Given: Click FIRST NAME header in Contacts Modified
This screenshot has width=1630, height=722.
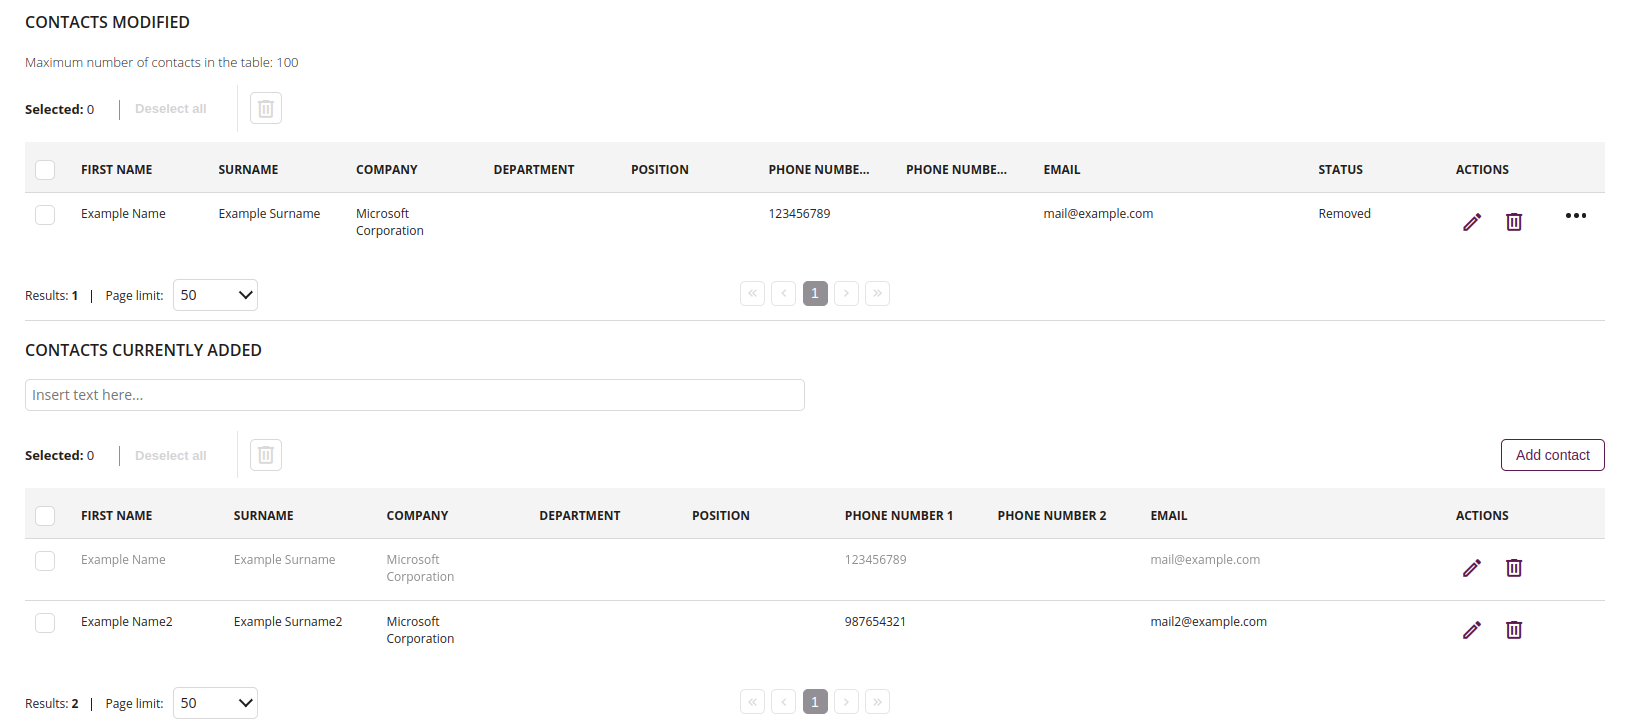Looking at the screenshot, I should 117,170.
